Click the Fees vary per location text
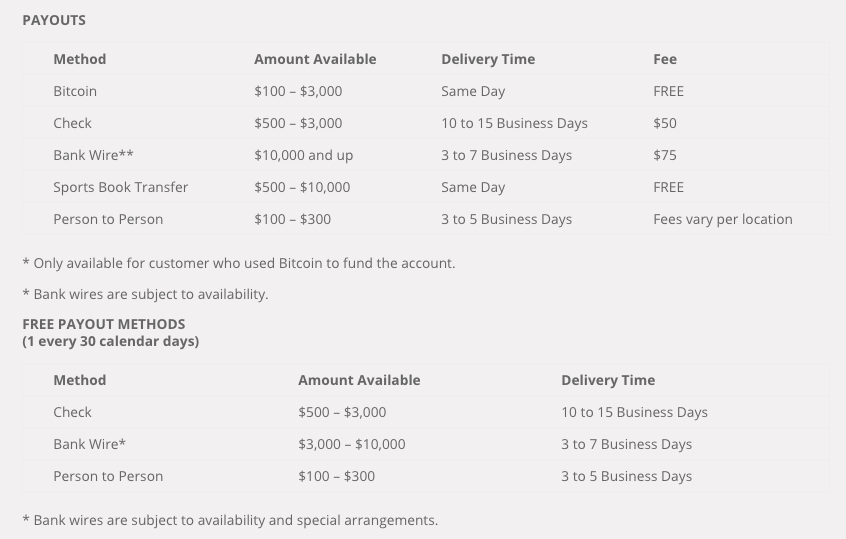846x539 pixels. point(722,220)
